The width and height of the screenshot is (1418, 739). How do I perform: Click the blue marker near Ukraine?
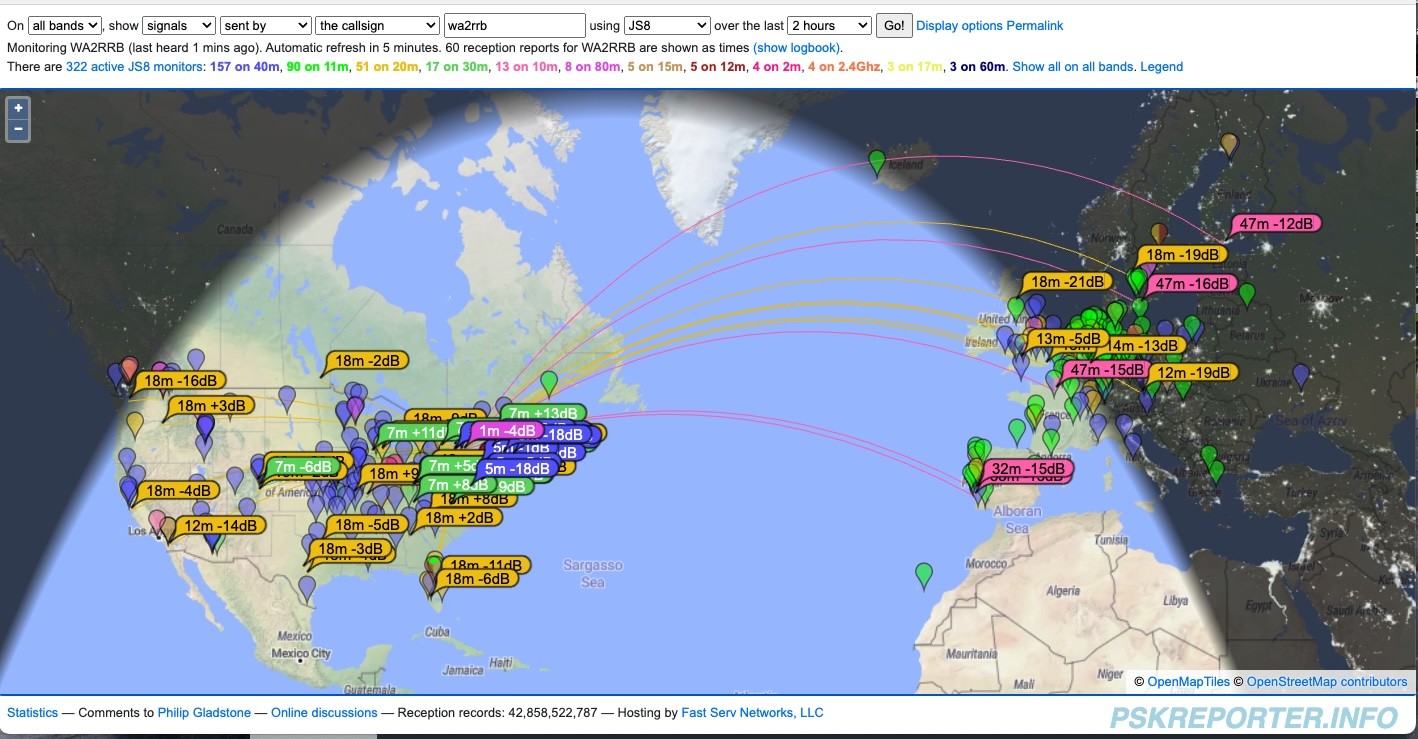pos(1300,375)
